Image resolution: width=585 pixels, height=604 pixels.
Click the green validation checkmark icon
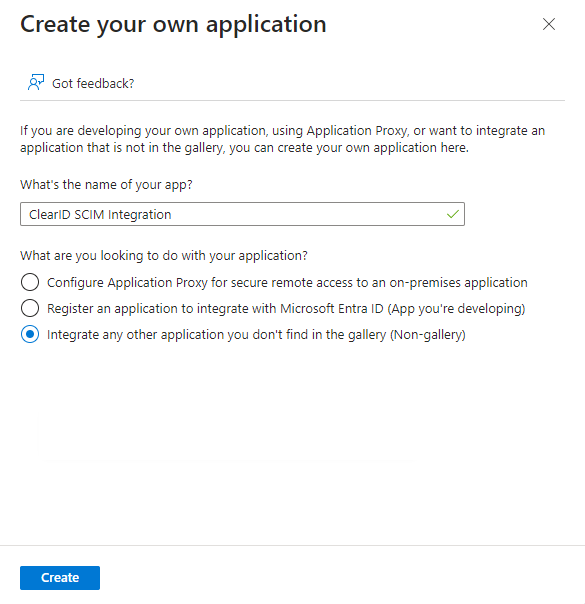click(x=453, y=214)
